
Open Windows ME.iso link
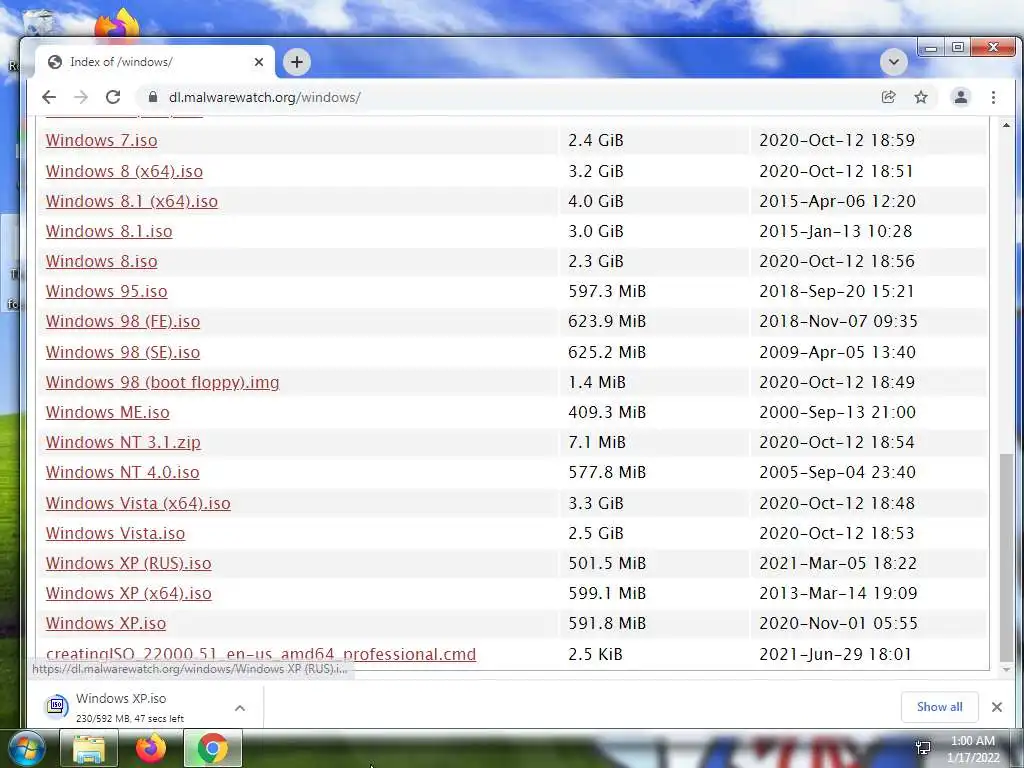108,412
